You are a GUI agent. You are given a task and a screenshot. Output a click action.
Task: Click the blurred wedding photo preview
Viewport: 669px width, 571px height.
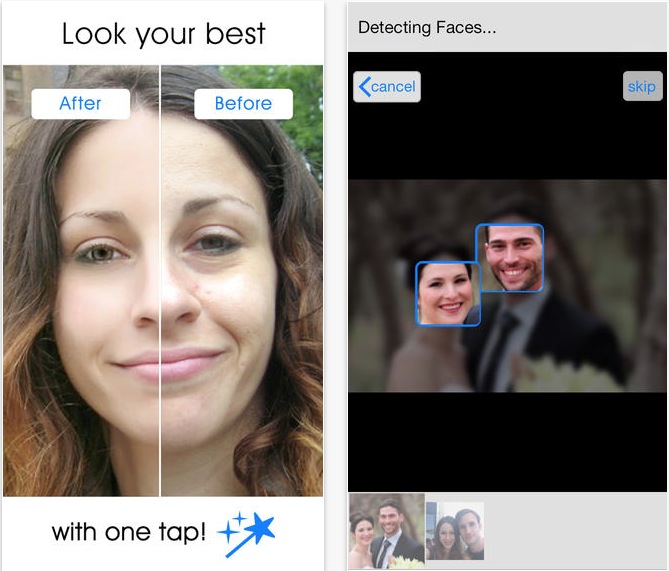click(507, 286)
